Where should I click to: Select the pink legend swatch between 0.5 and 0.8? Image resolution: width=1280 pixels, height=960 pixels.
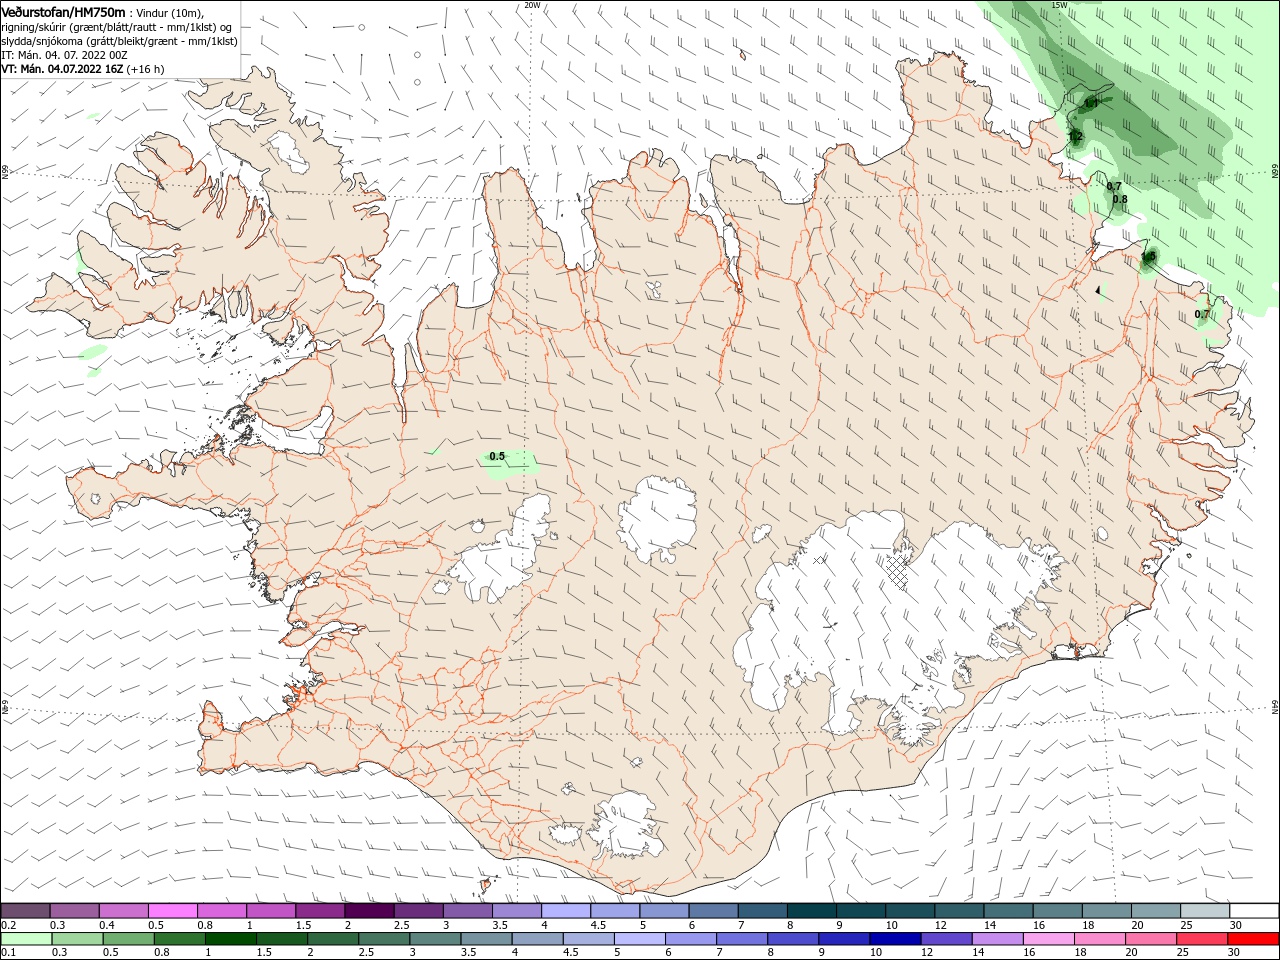[172, 911]
